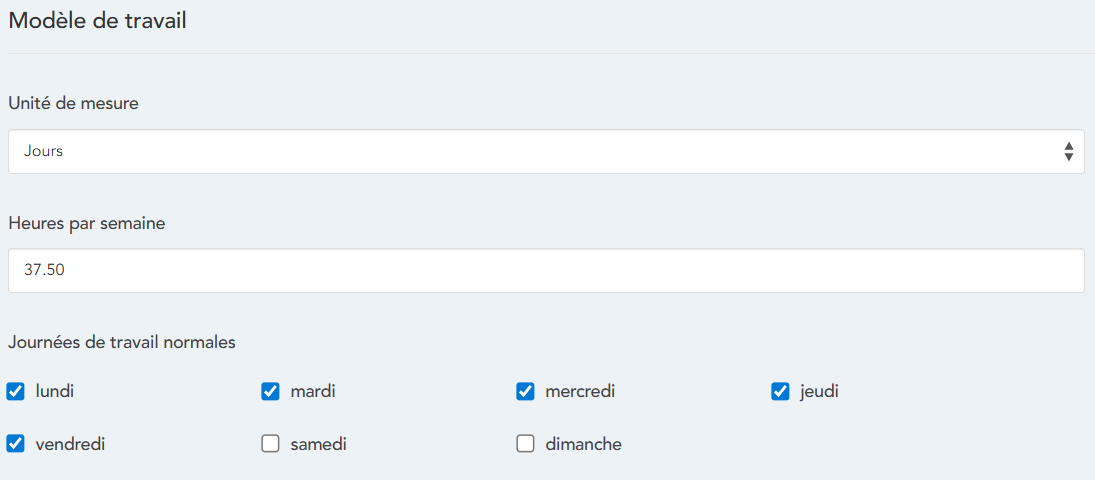Click the "Heures par semaine" field label
1095x480 pixels.
click(87, 223)
